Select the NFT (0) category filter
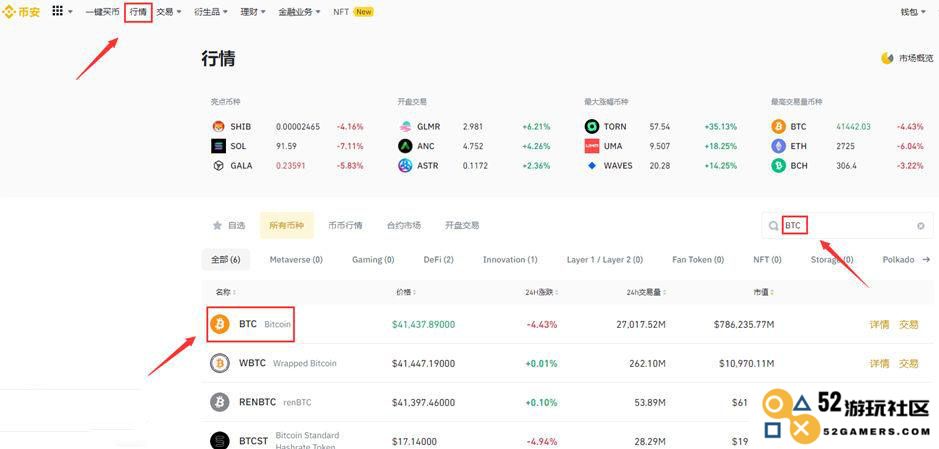 point(767,260)
